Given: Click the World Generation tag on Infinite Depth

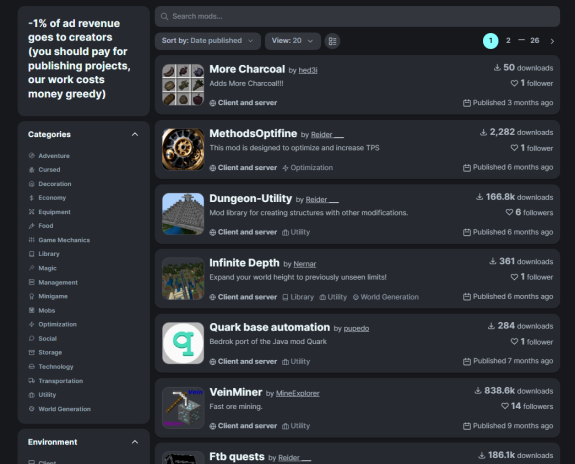Looking at the screenshot, I should [385, 297].
